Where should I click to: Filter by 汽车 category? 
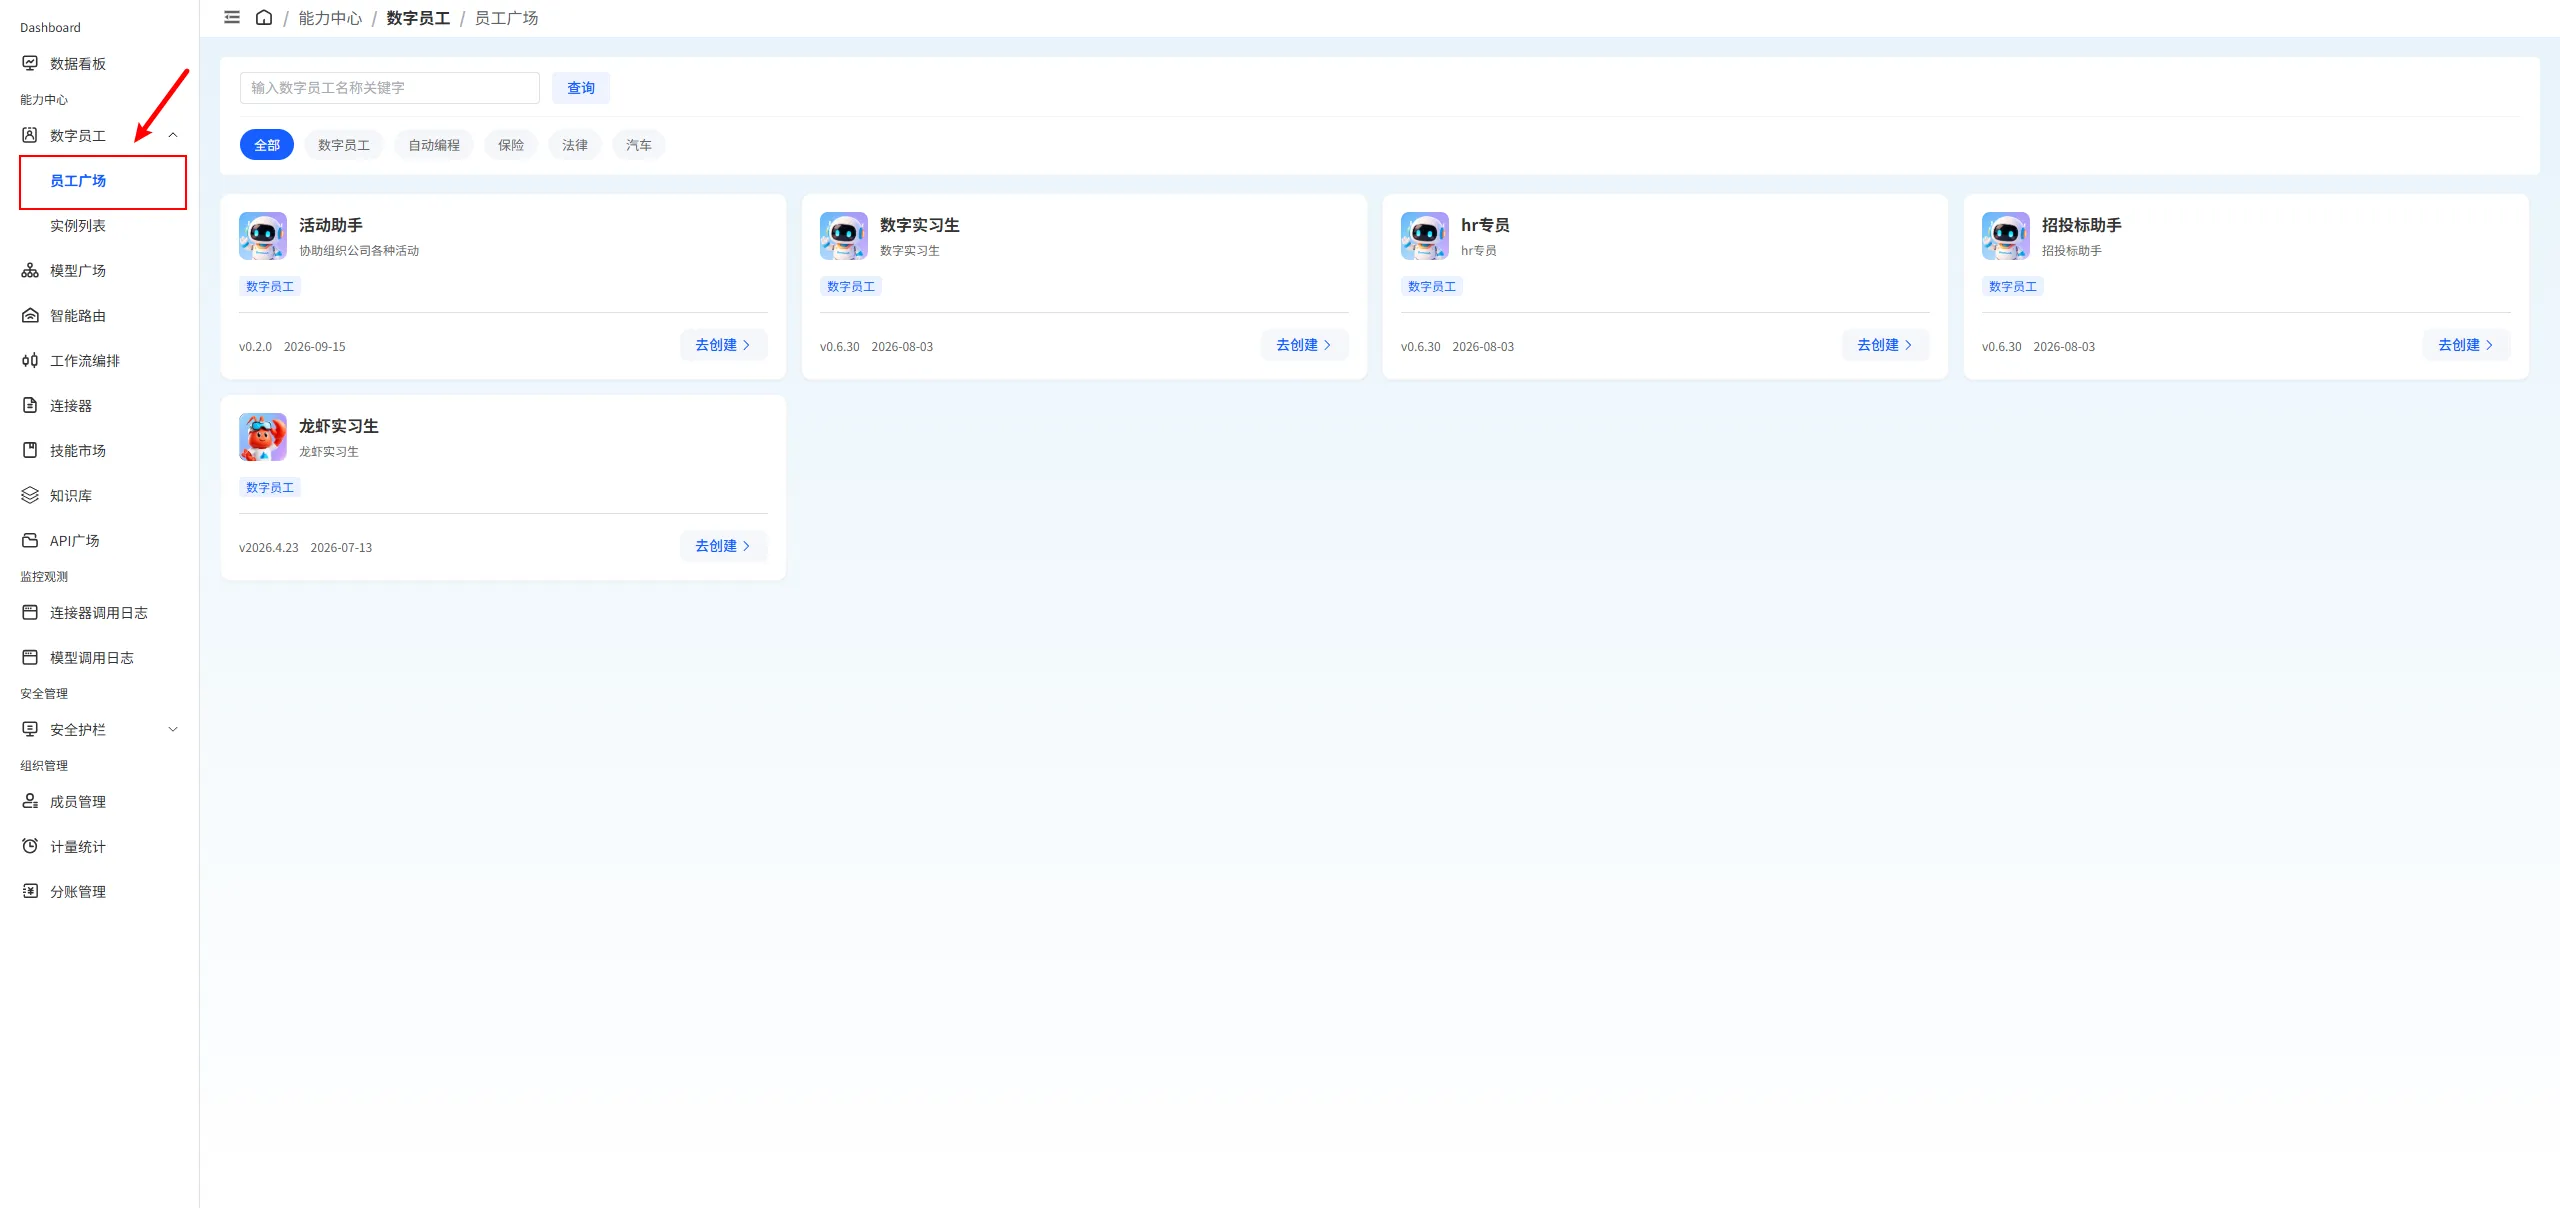click(639, 145)
